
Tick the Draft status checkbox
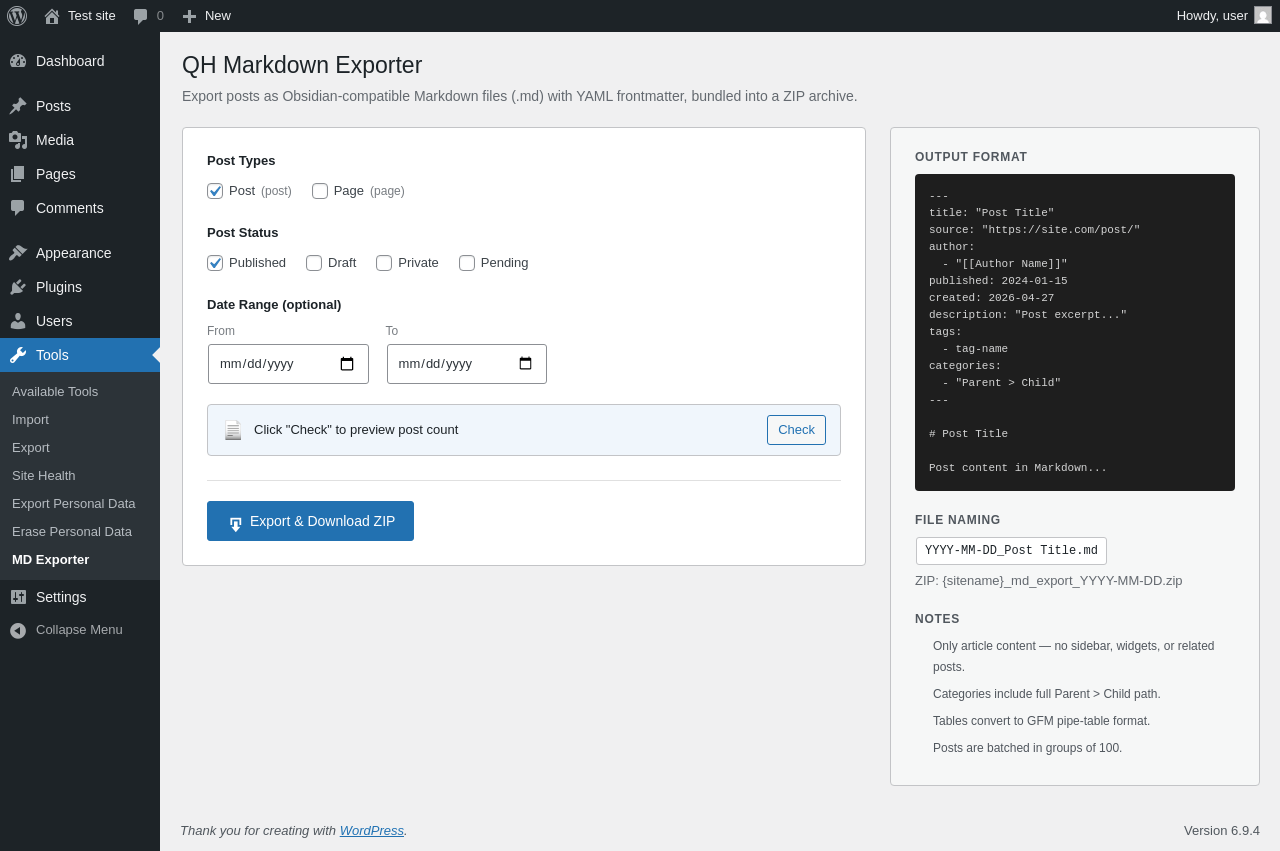coord(314,263)
